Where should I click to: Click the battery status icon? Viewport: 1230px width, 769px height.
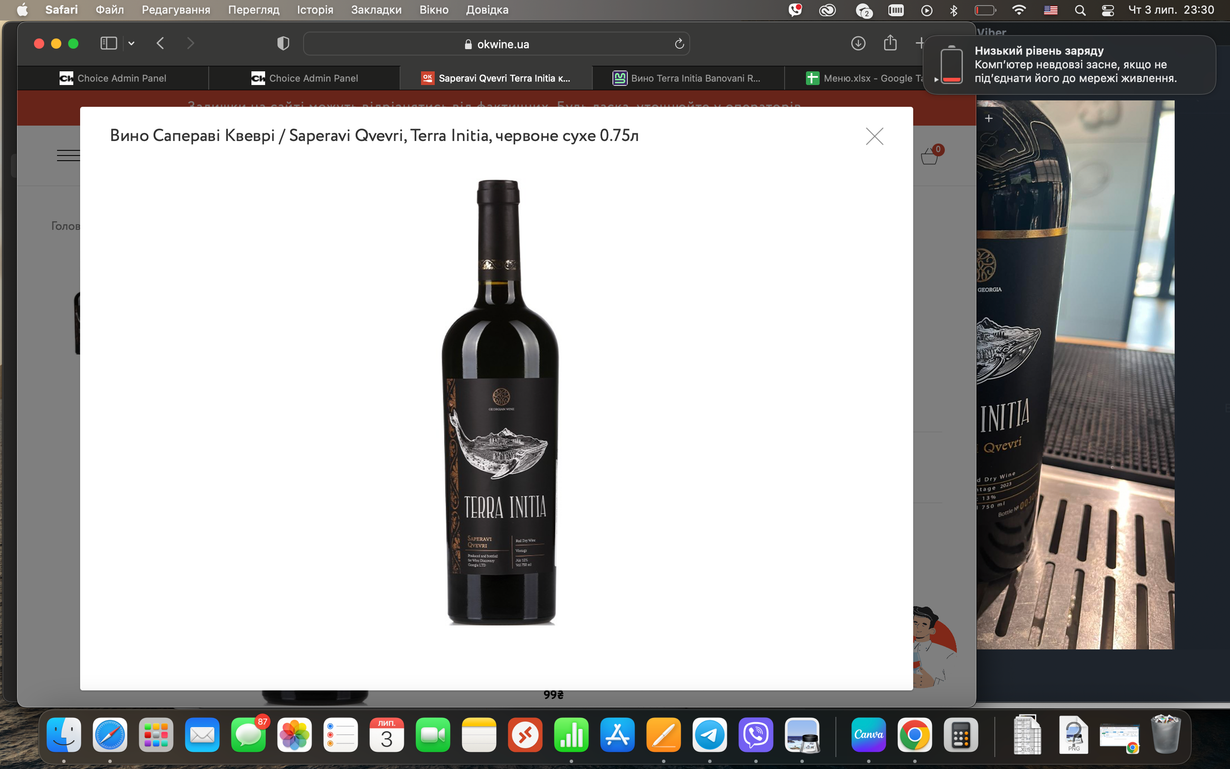pos(985,10)
